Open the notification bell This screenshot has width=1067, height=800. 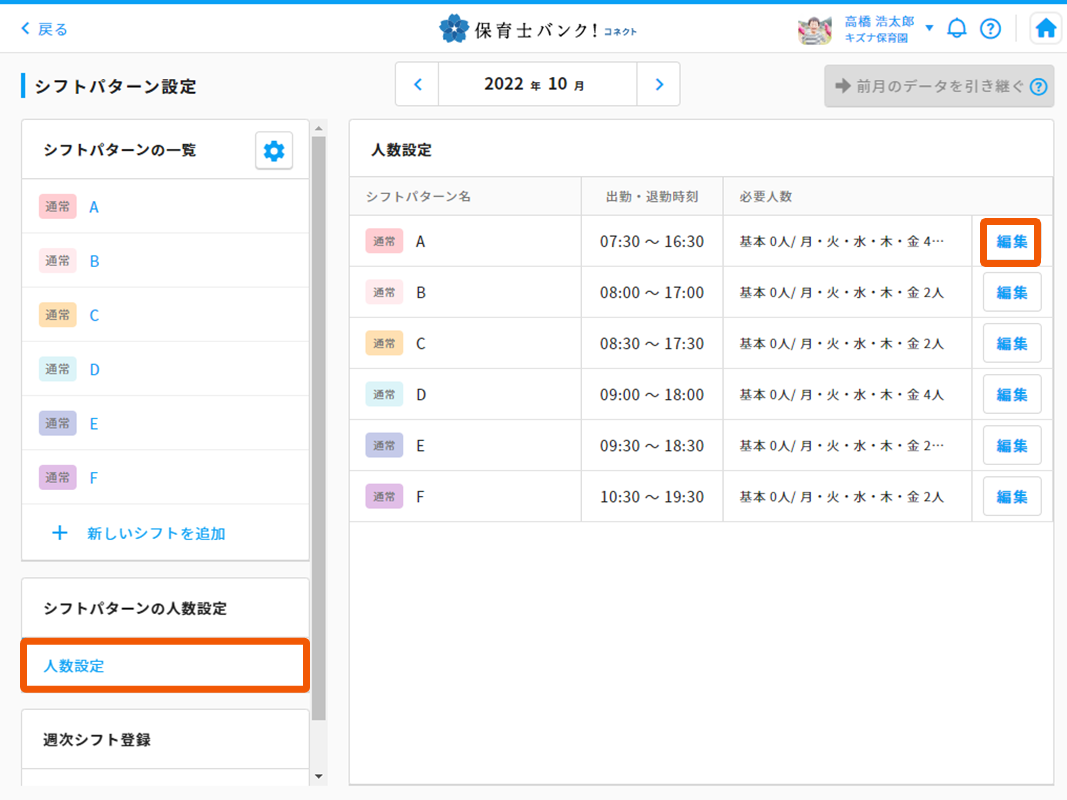[x=957, y=28]
